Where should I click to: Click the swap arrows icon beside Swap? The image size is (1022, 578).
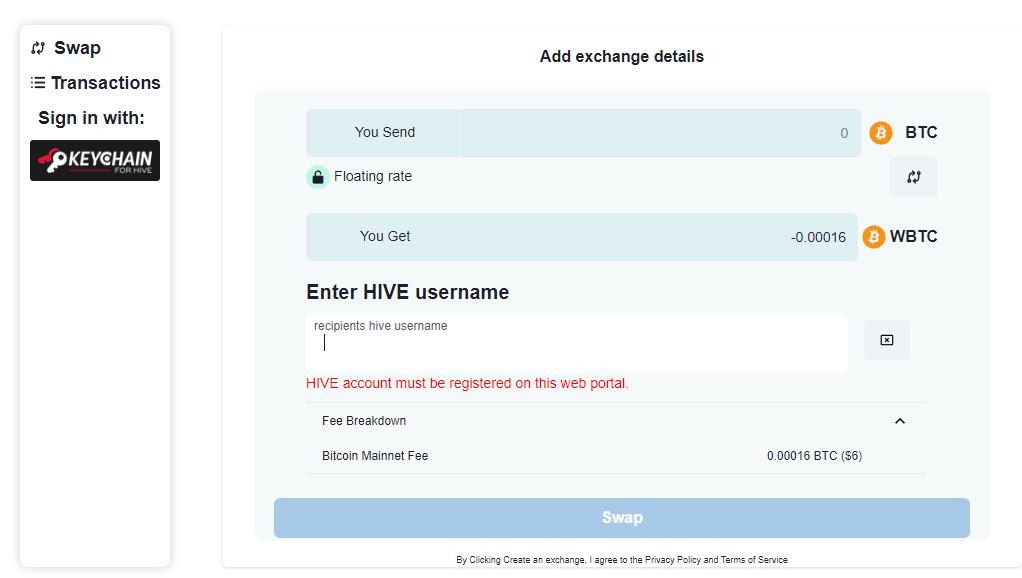pyautogui.click(x=38, y=48)
